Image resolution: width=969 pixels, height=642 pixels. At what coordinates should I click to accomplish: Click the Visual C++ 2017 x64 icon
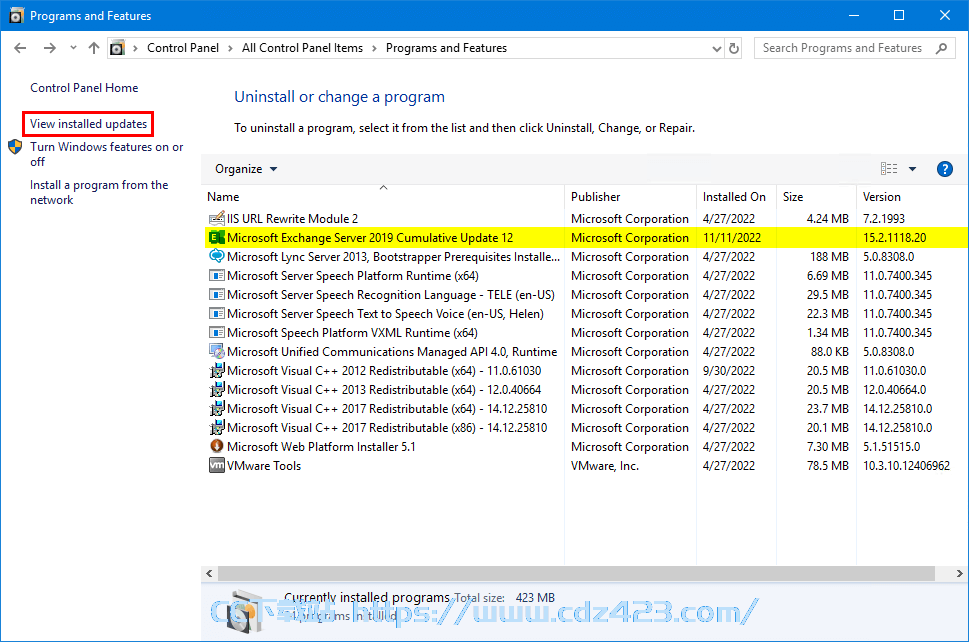pyautogui.click(x=217, y=408)
